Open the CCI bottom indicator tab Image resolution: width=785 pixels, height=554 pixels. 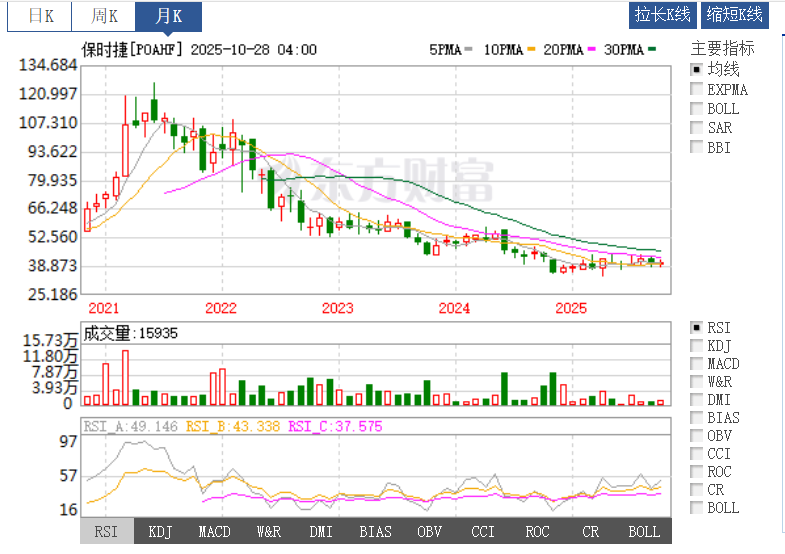point(483,531)
